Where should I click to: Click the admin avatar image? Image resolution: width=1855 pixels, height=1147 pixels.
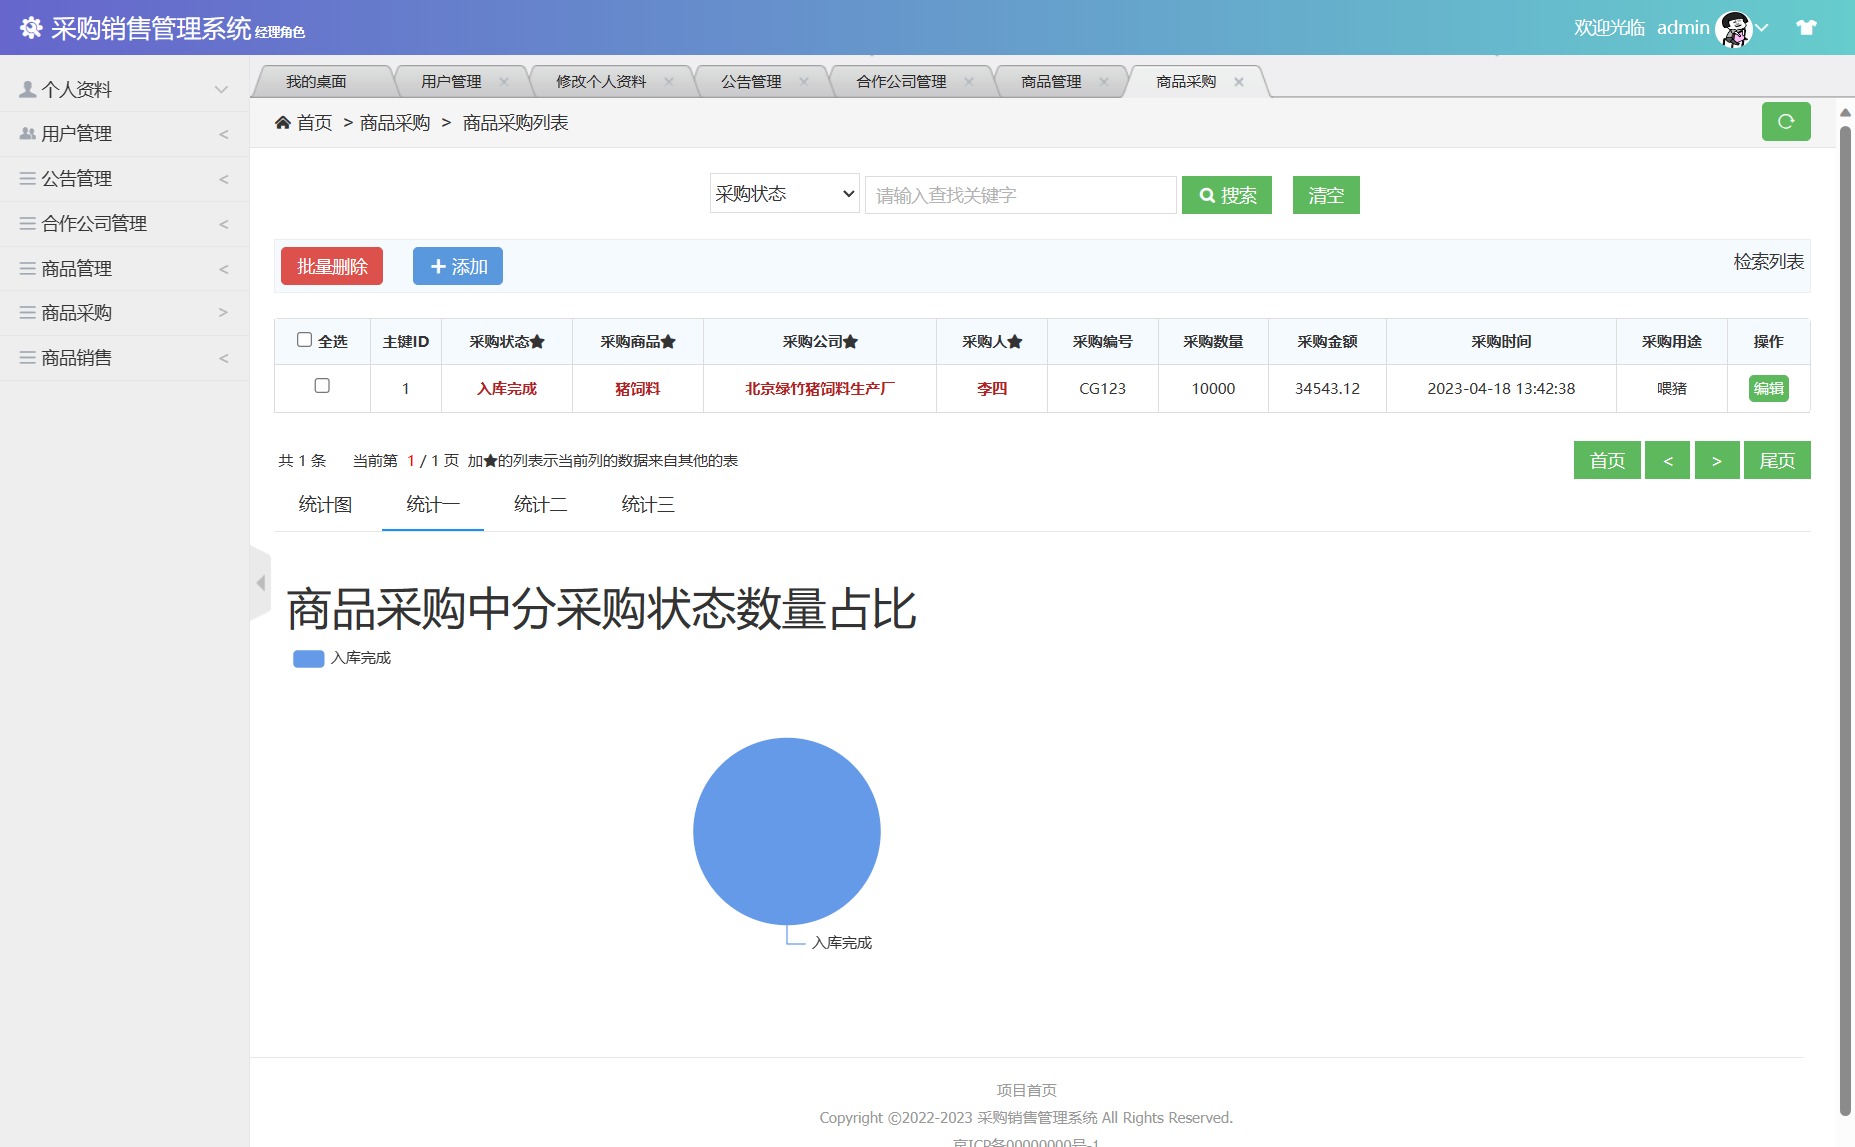click(x=1736, y=27)
